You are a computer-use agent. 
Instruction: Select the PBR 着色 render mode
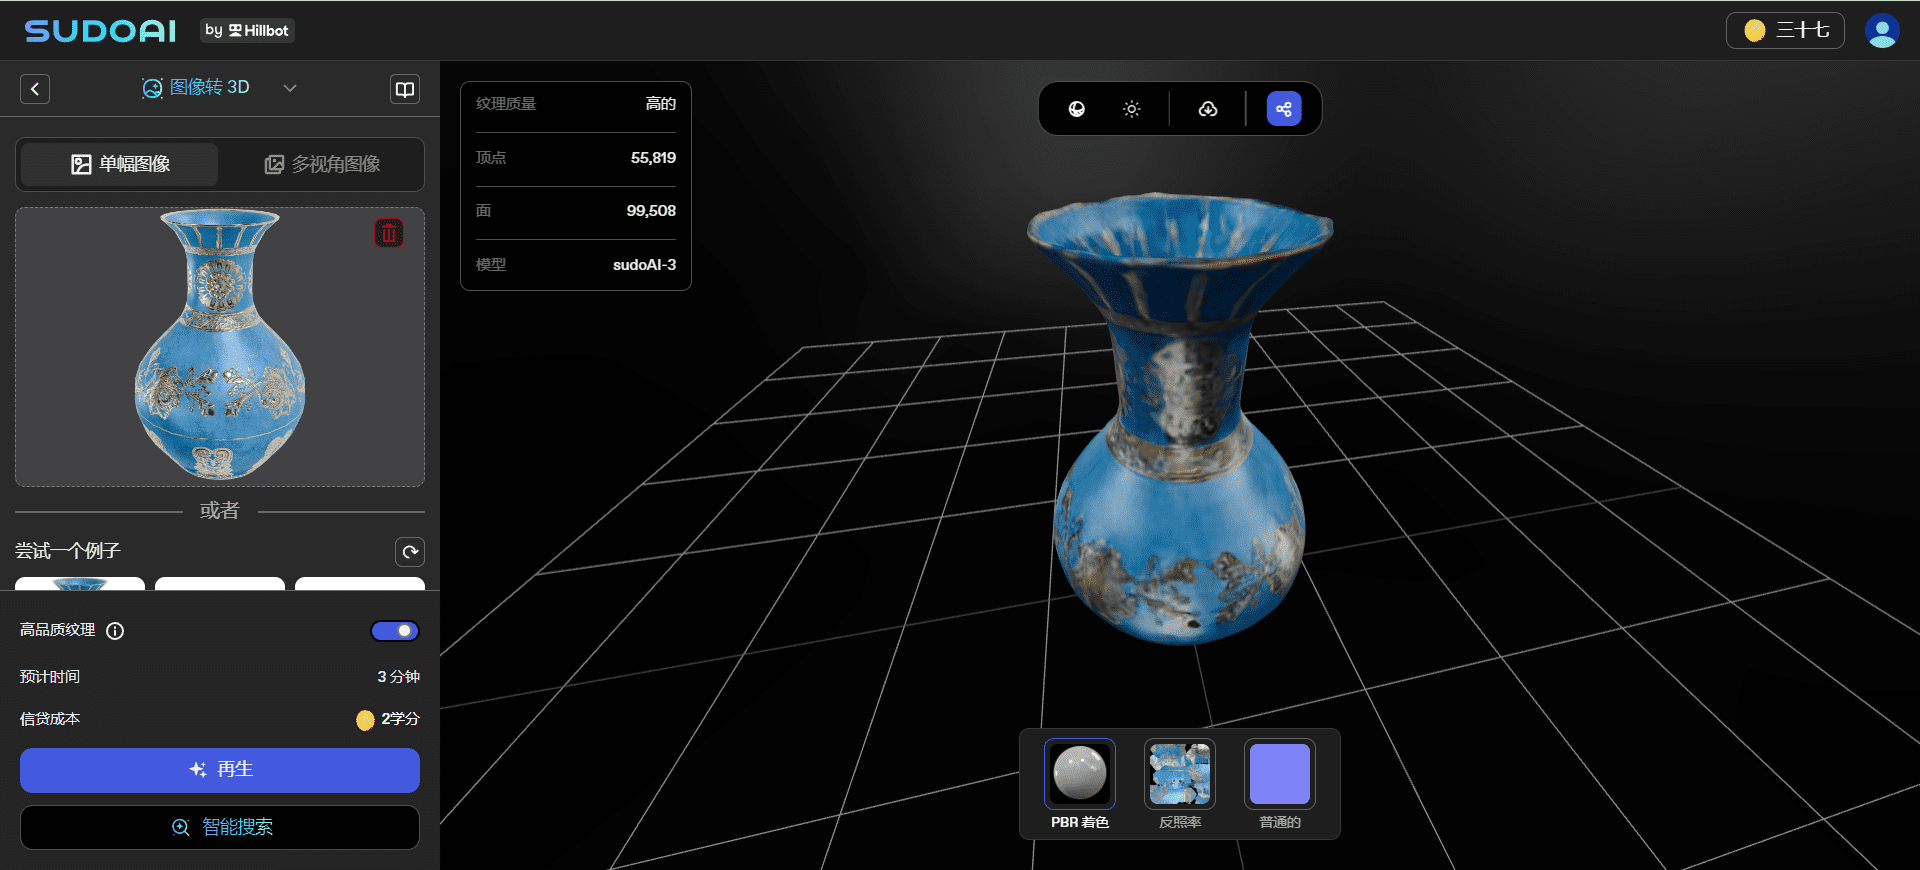1080,785
